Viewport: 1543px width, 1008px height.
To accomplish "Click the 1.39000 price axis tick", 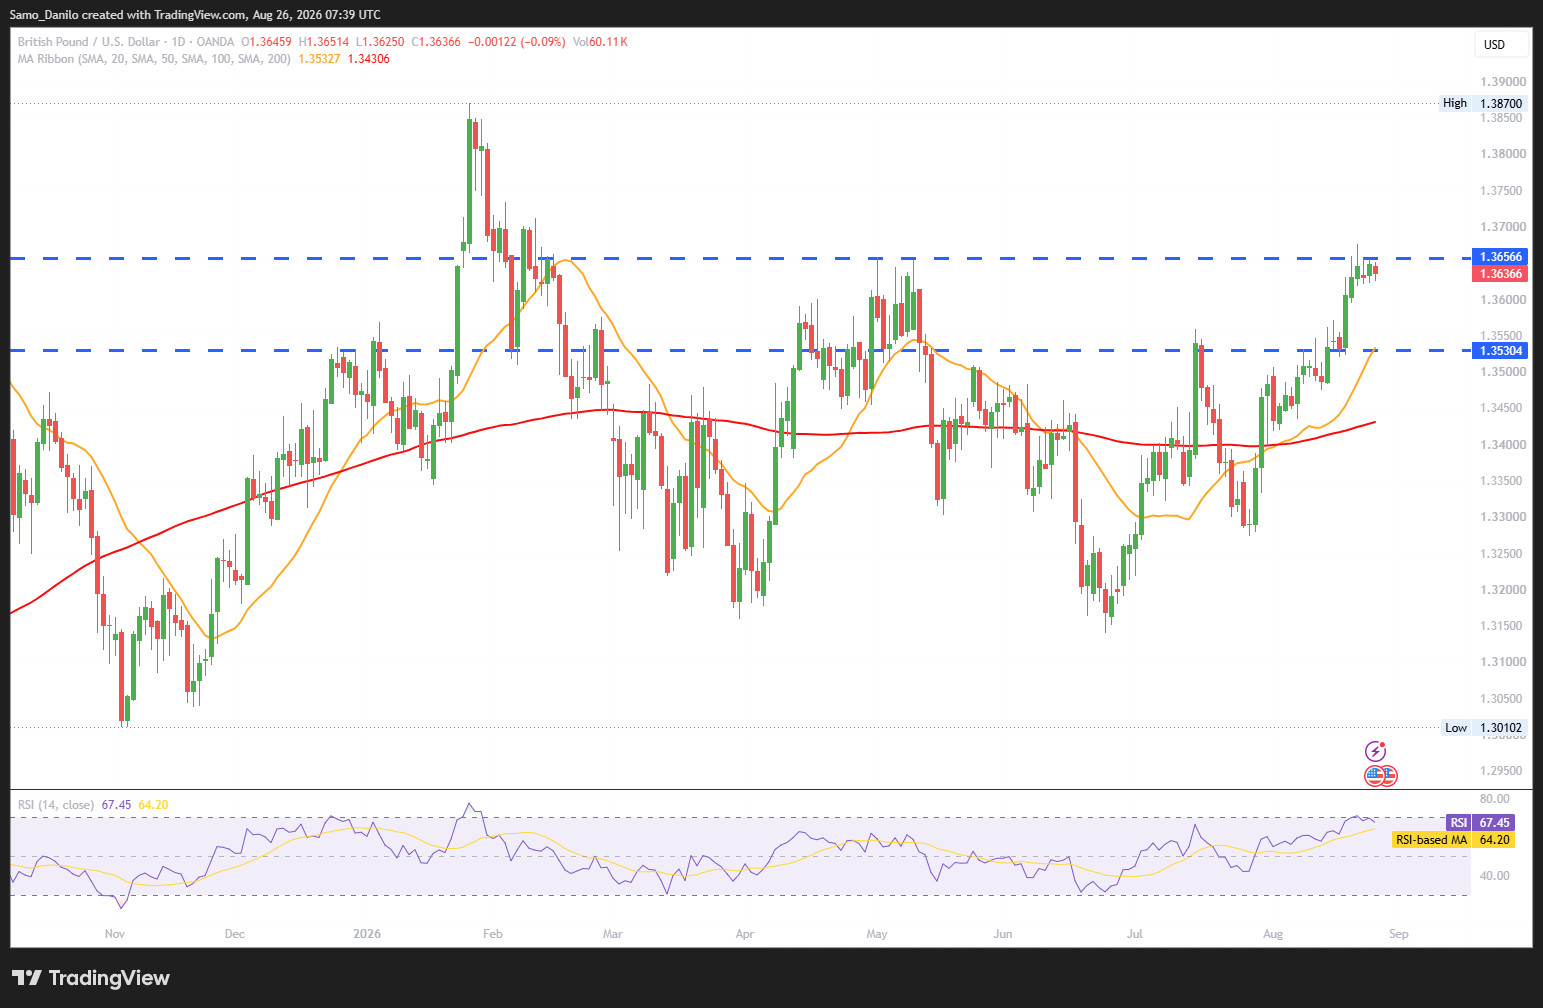I will [x=1503, y=82].
